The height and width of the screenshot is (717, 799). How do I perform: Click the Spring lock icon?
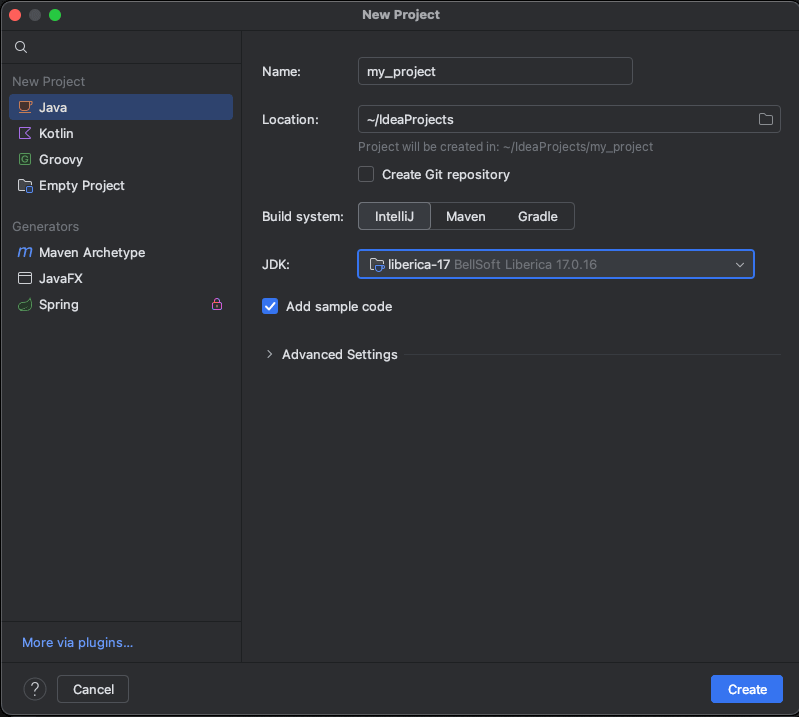tap(217, 304)
